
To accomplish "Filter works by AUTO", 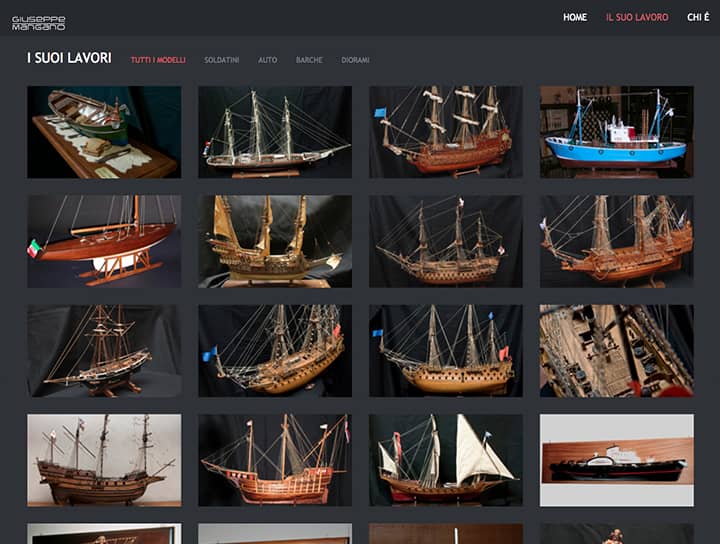I will pyautogui.click(x=267, y=60).
